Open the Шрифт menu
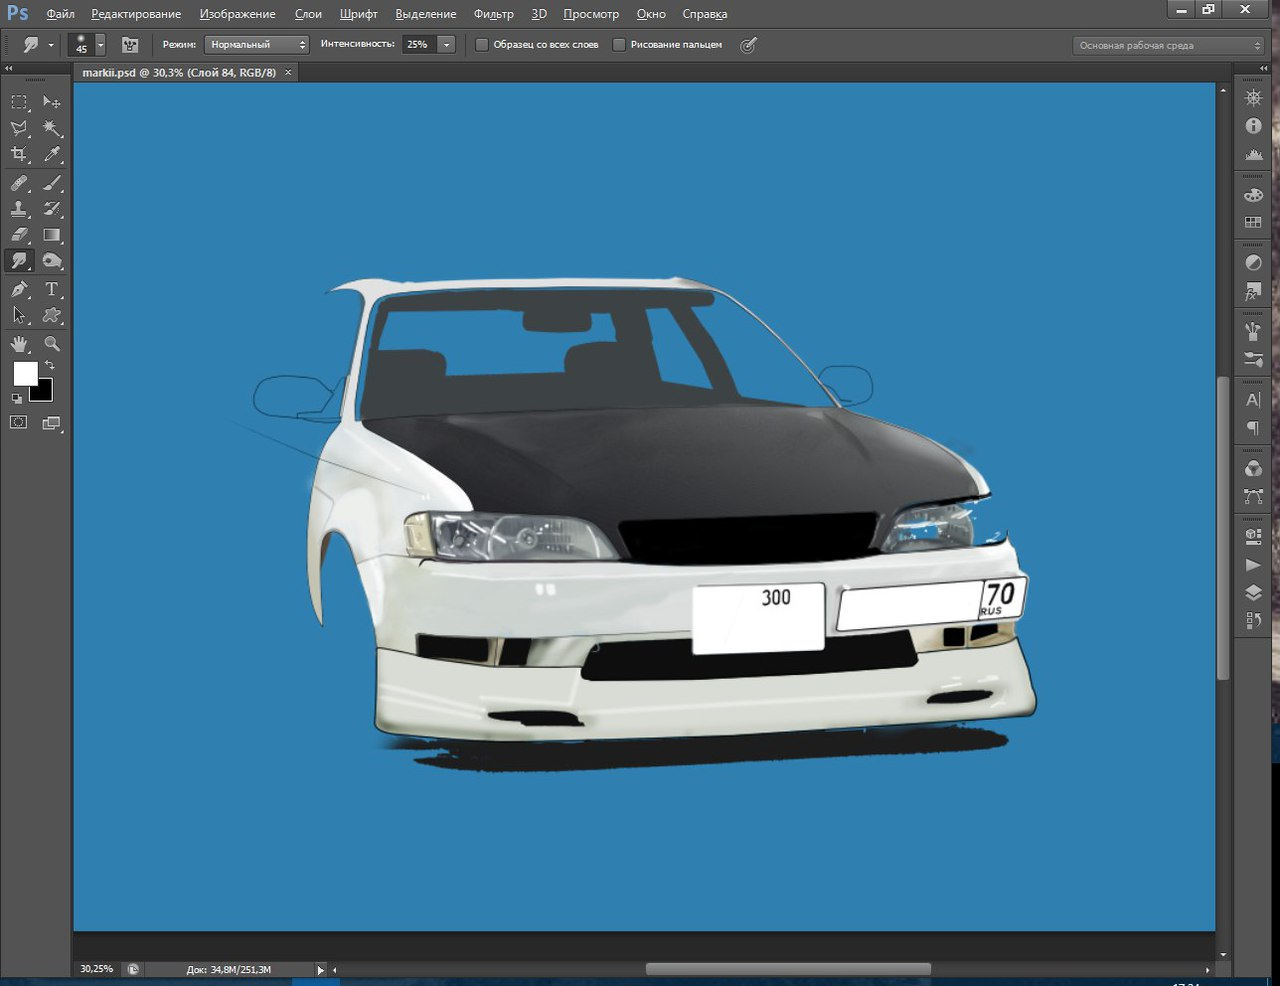Image resolution: width=1280 pixels, height=986 pixels. pos(358,14)
